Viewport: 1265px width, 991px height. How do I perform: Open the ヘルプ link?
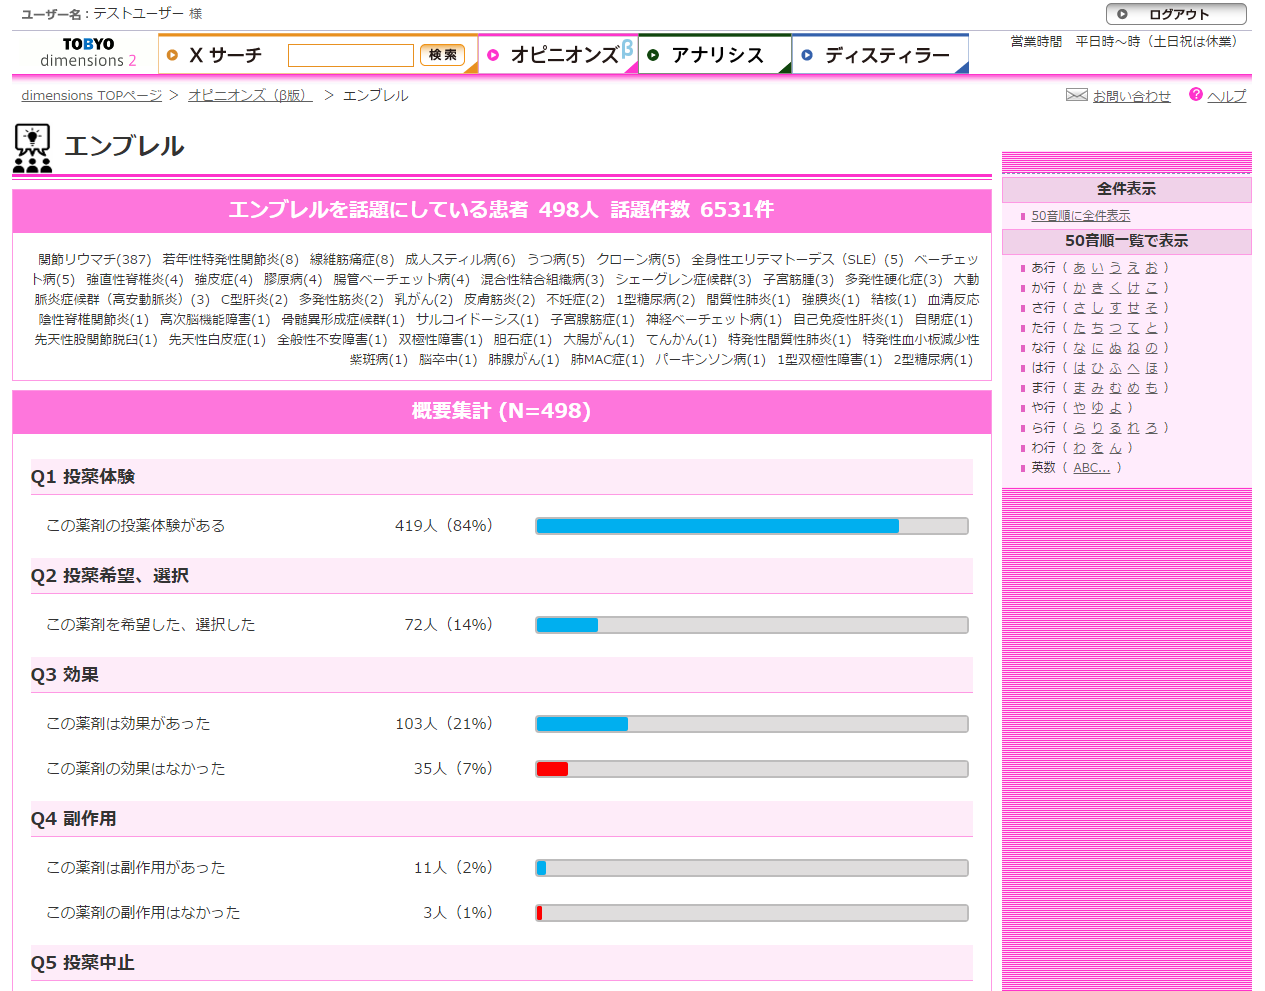point(1226,96)
